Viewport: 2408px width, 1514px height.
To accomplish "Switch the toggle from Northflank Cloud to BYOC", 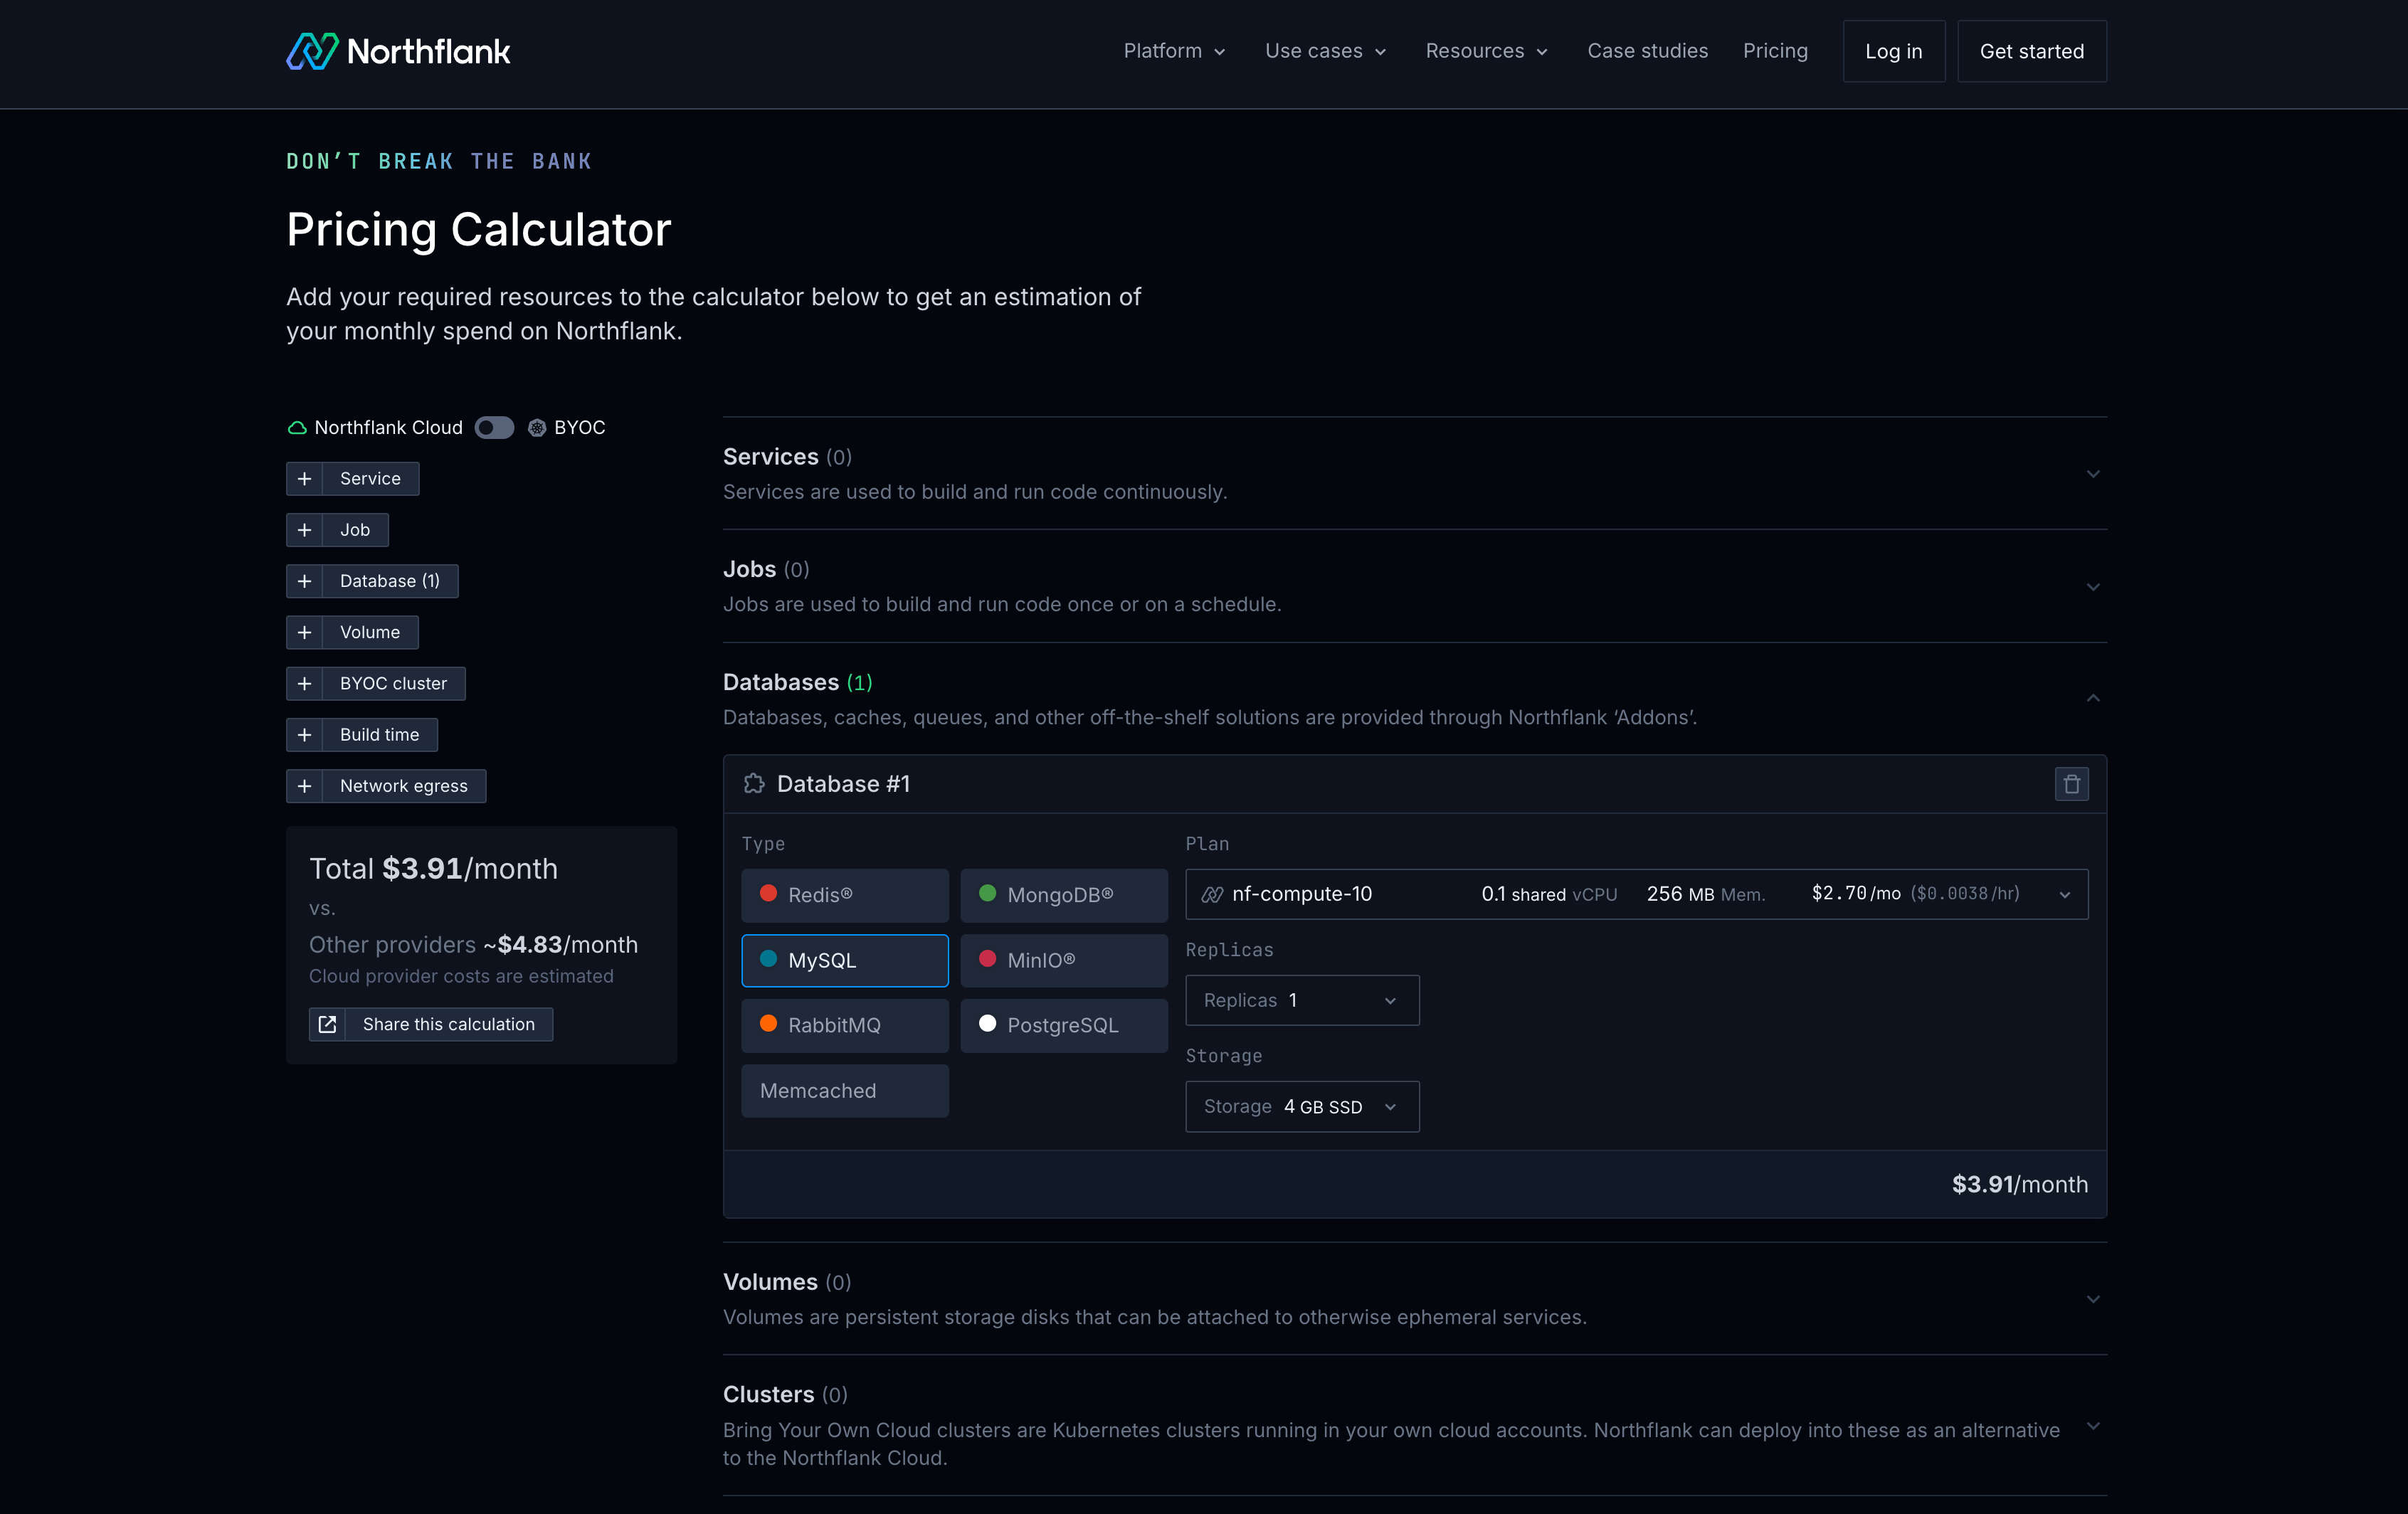I will click(x=494, y=427).
